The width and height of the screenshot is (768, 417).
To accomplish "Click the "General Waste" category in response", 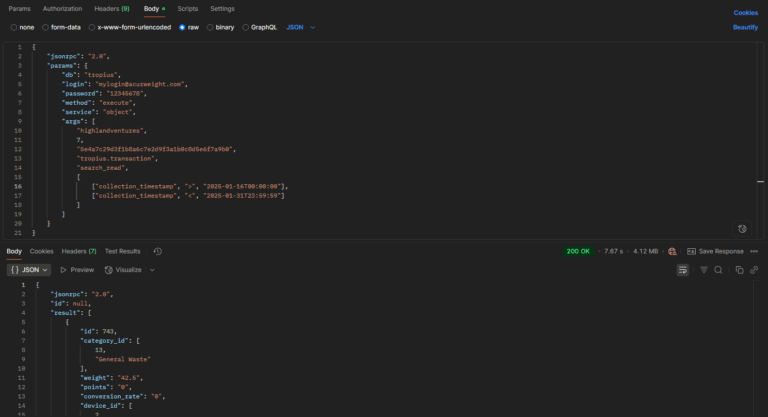I will point(123,360).
